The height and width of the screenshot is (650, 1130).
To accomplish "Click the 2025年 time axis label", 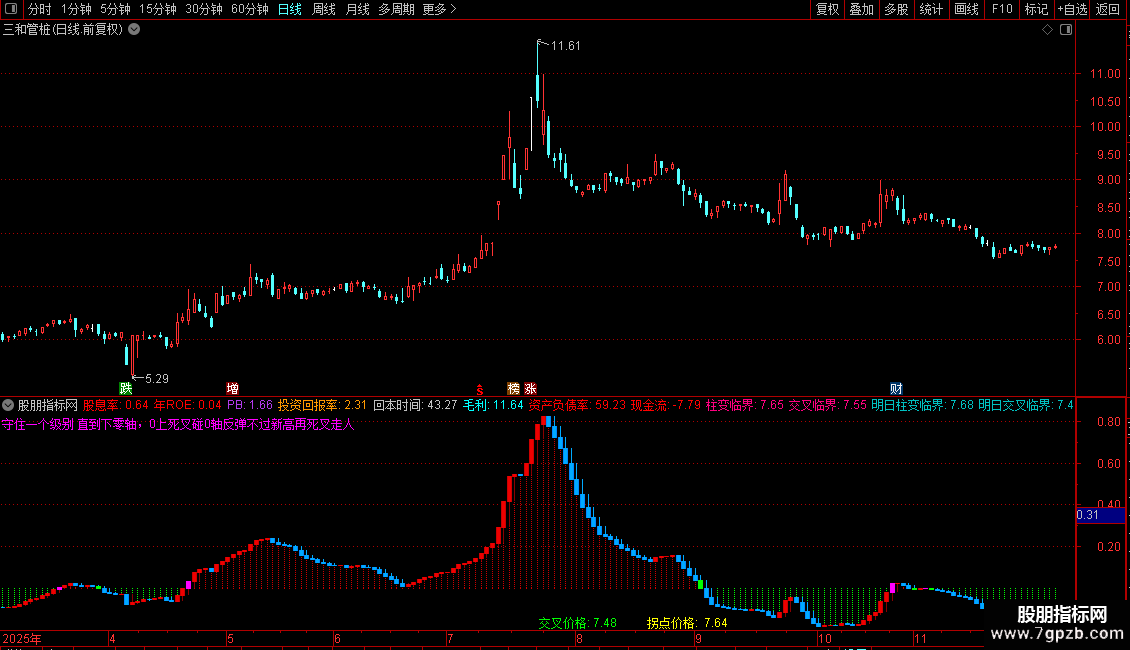I will (x=22, y=638).
